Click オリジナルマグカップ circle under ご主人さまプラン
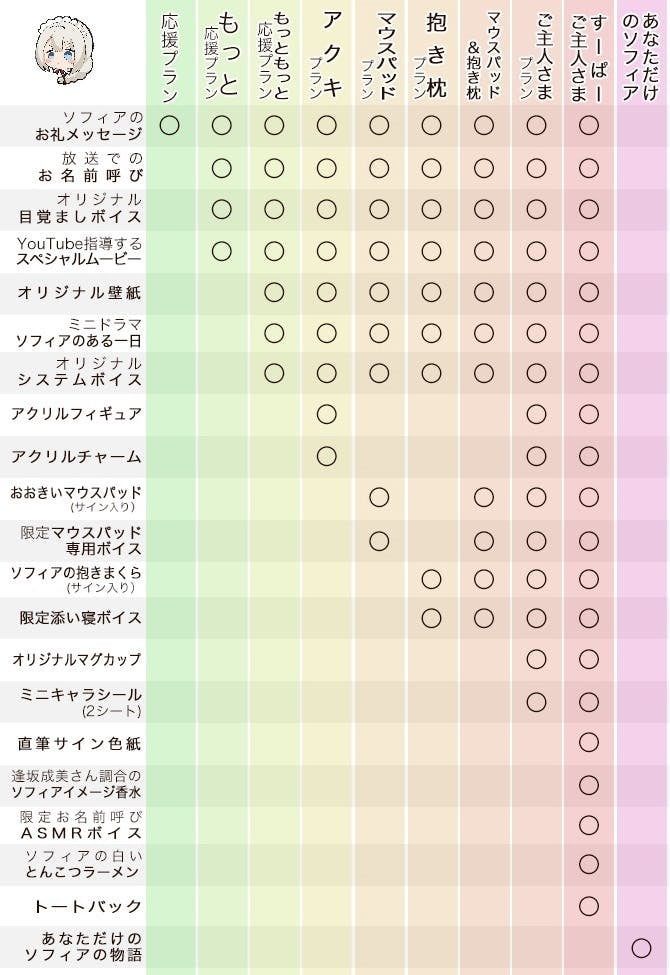The width and height of the screenshot is (670, 975). tap(536, 659)
